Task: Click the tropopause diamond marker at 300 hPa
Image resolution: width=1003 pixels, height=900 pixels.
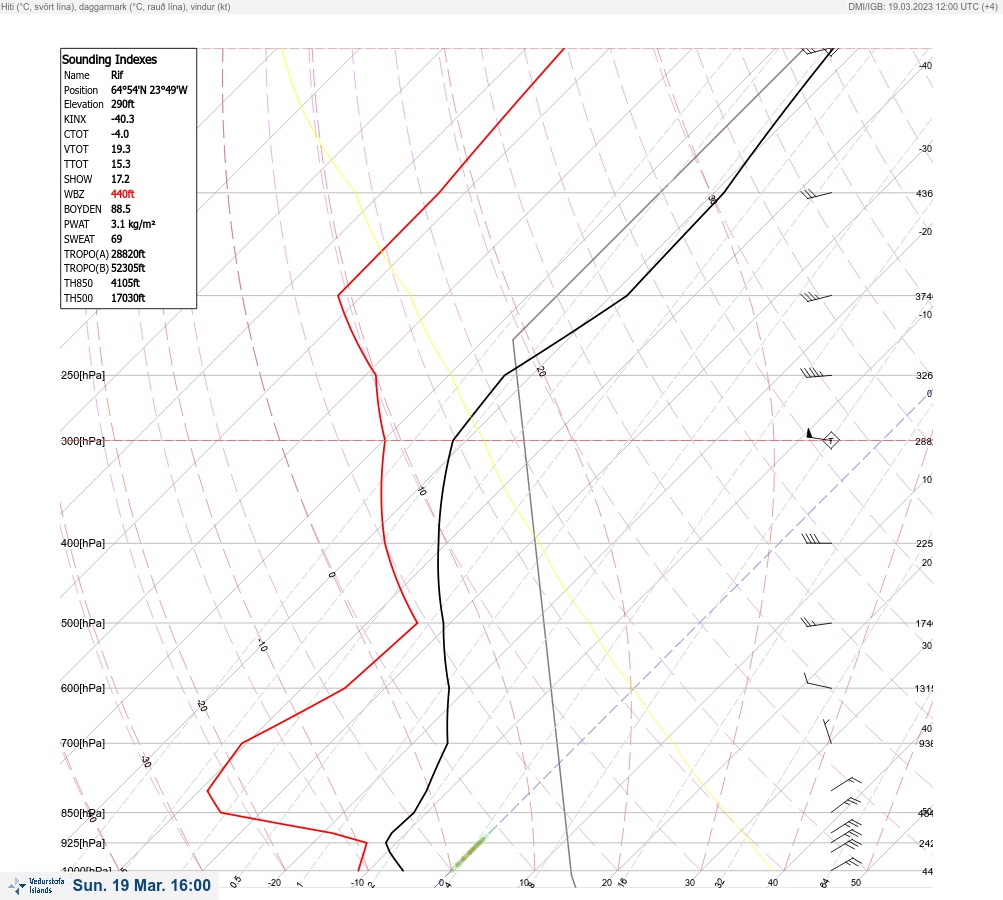Action: point(830,441)
